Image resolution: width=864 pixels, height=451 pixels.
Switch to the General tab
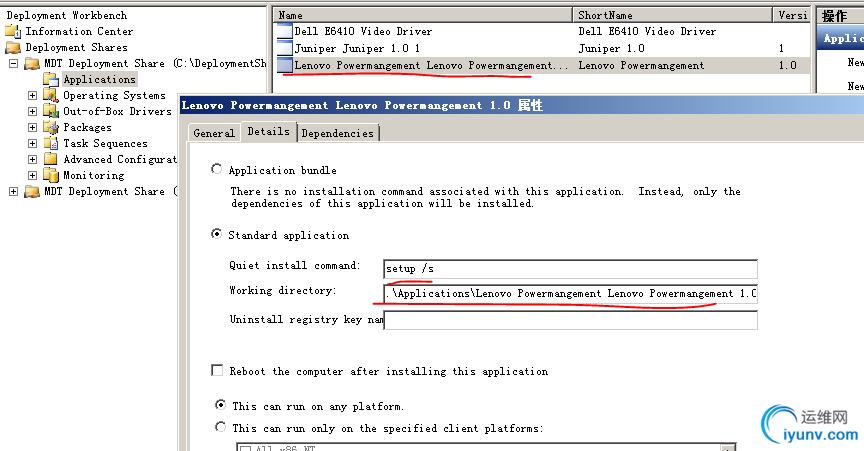[214, 133]
